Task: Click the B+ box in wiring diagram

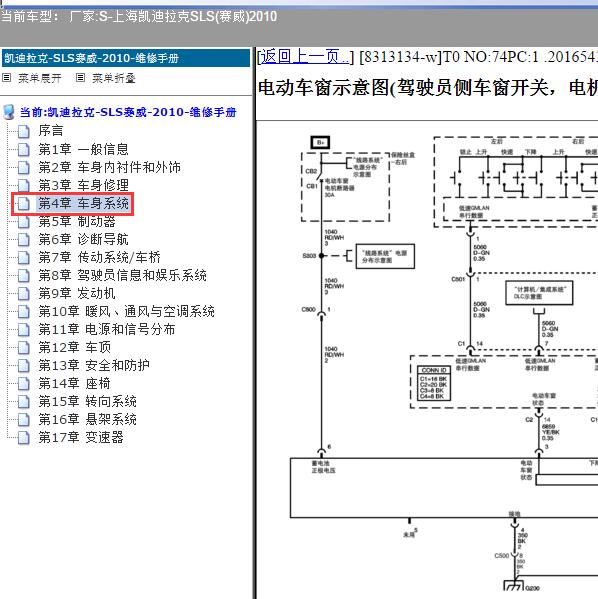Action: point(320,142)
